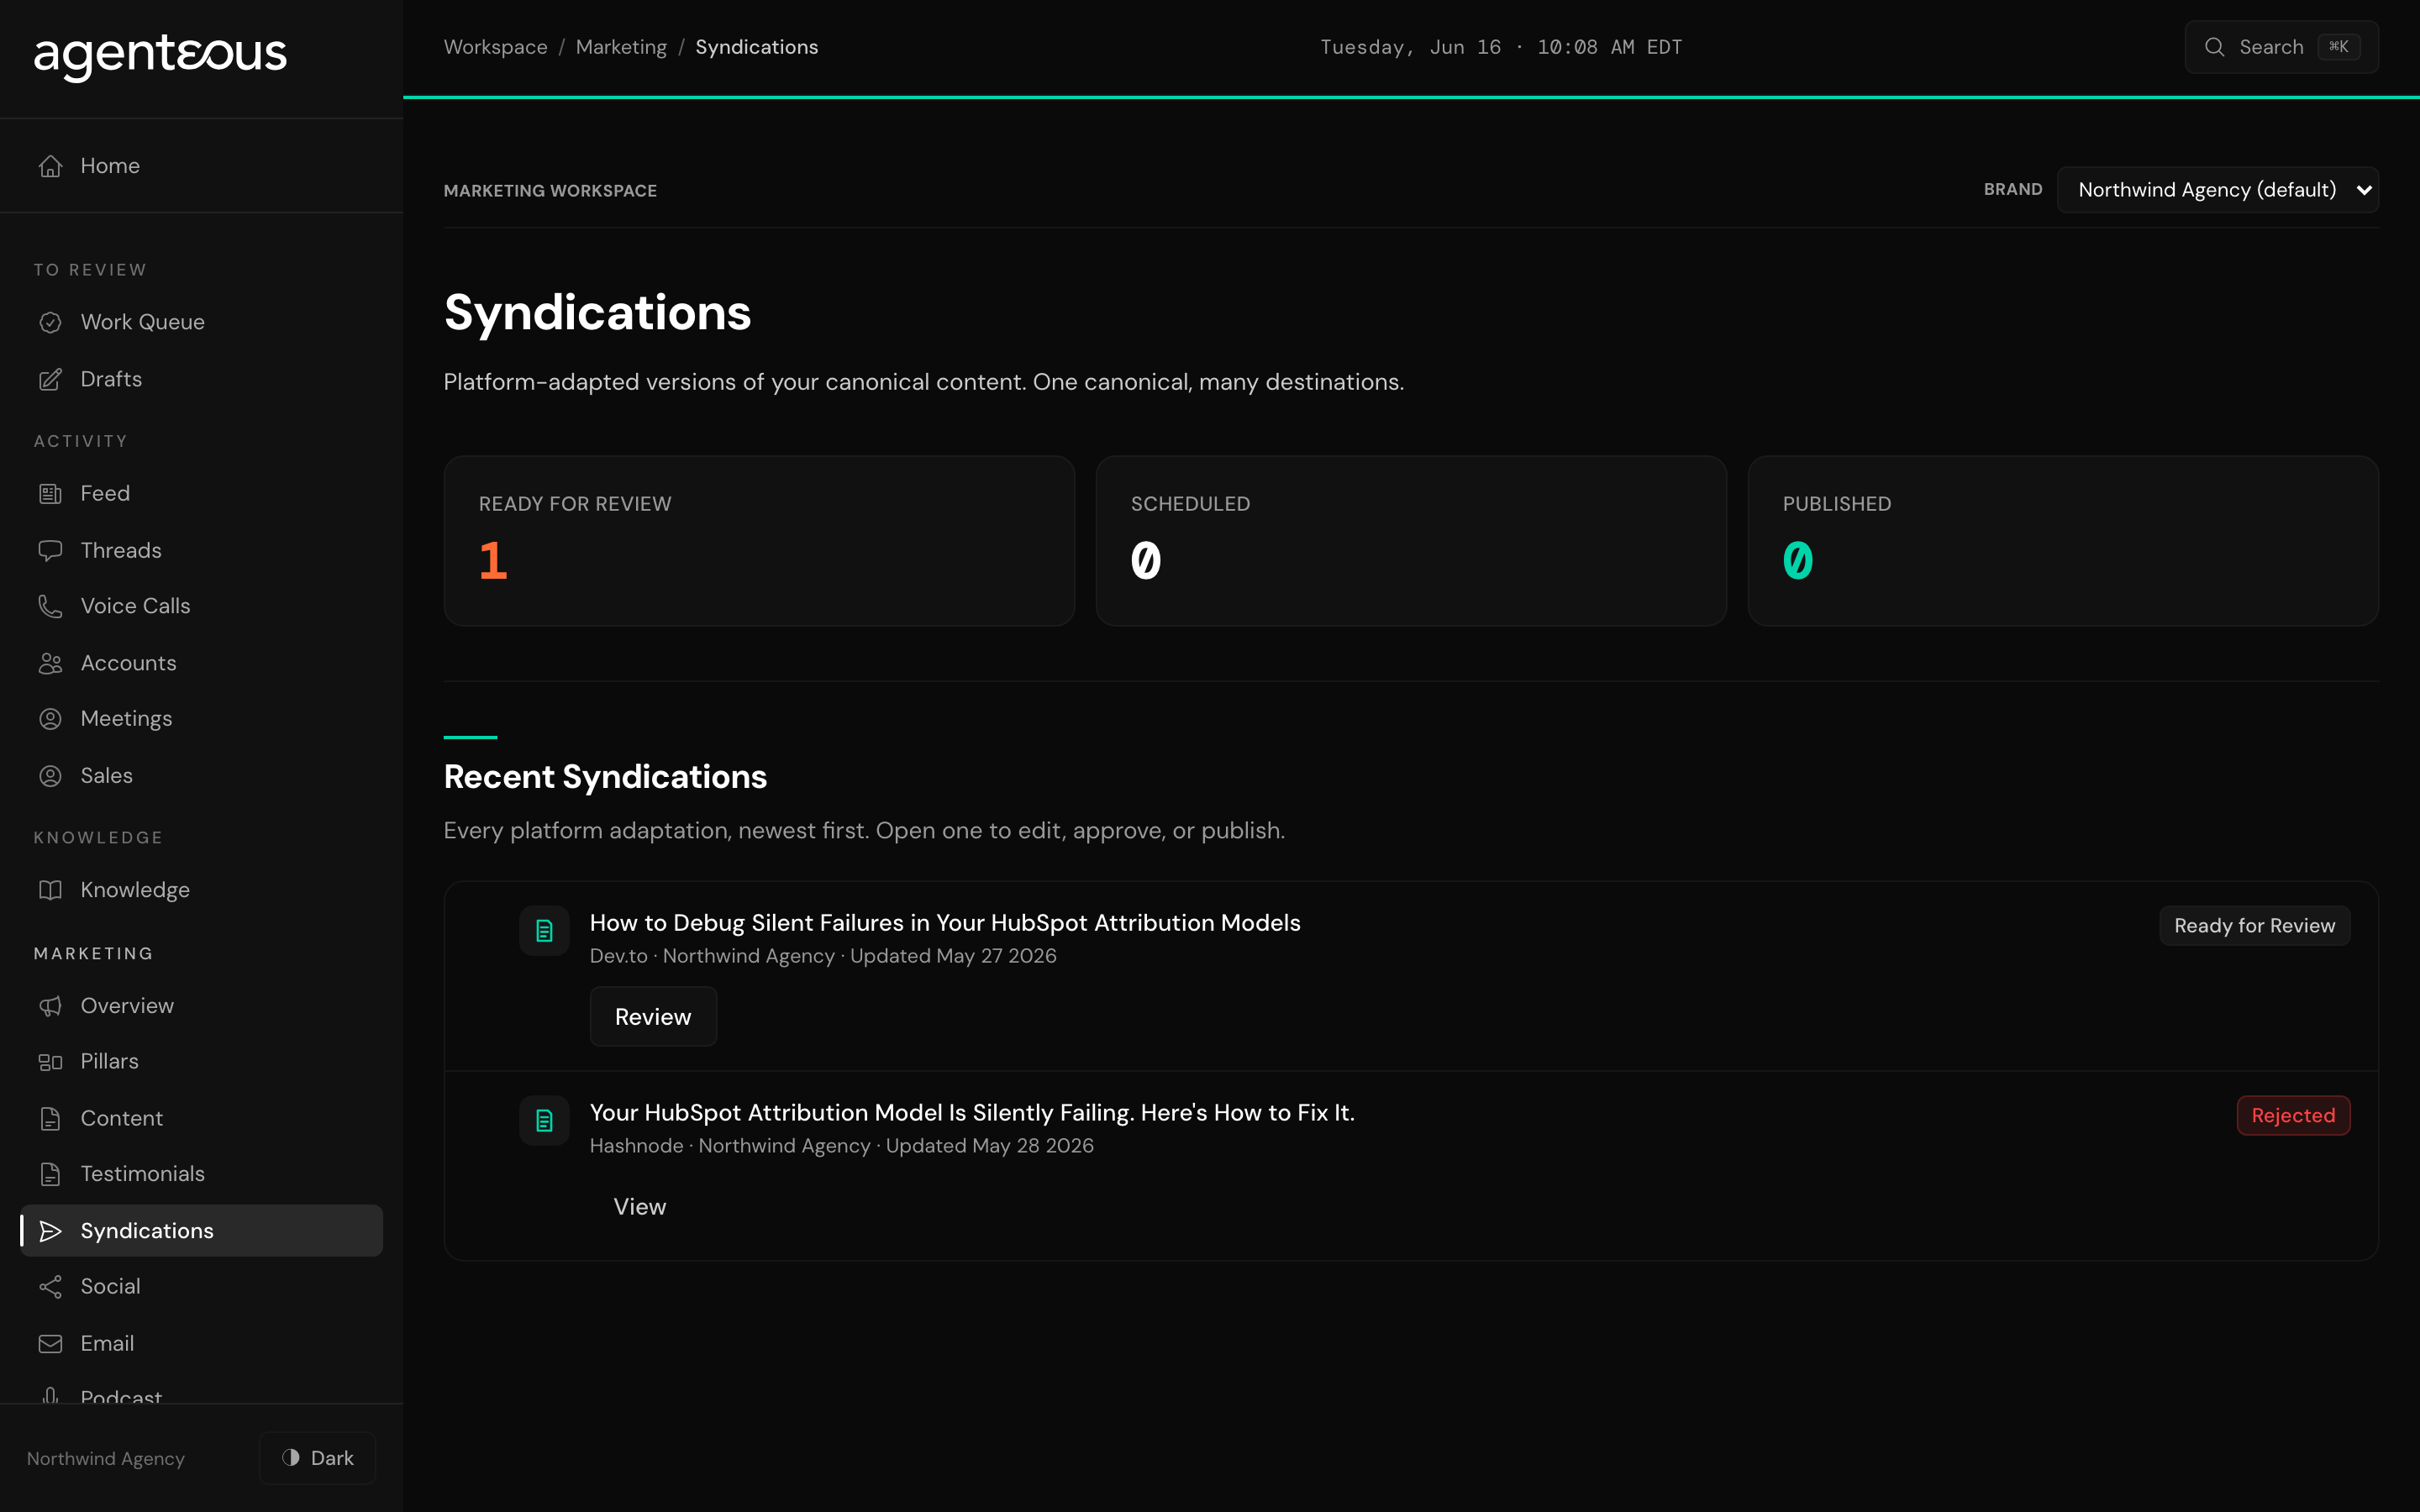The height and width of the screenshot is (1512, 2420).
Task: Click document icon of Dev.to syndication
Action: [544, 931]
